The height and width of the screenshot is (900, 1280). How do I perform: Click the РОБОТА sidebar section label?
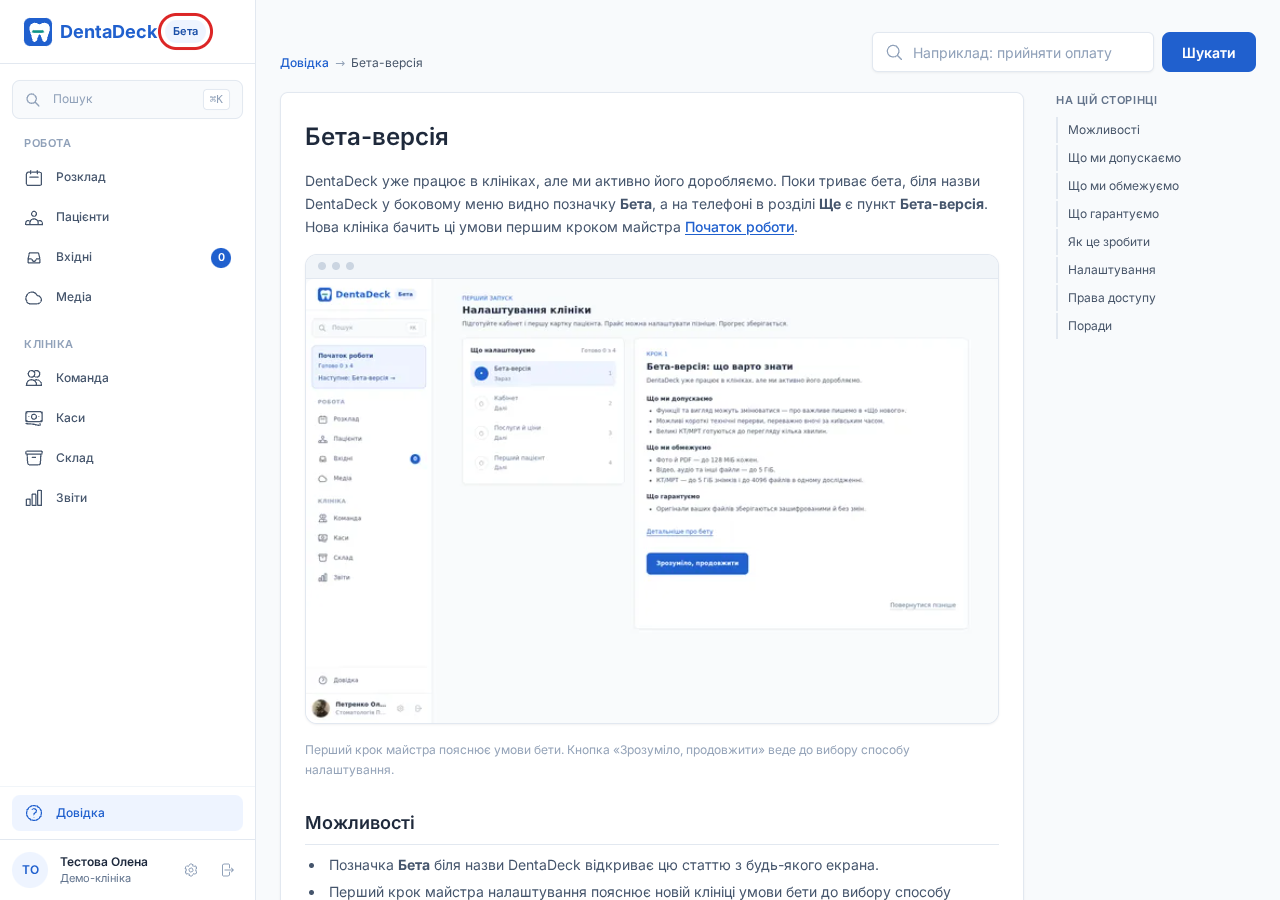(48, 143)
